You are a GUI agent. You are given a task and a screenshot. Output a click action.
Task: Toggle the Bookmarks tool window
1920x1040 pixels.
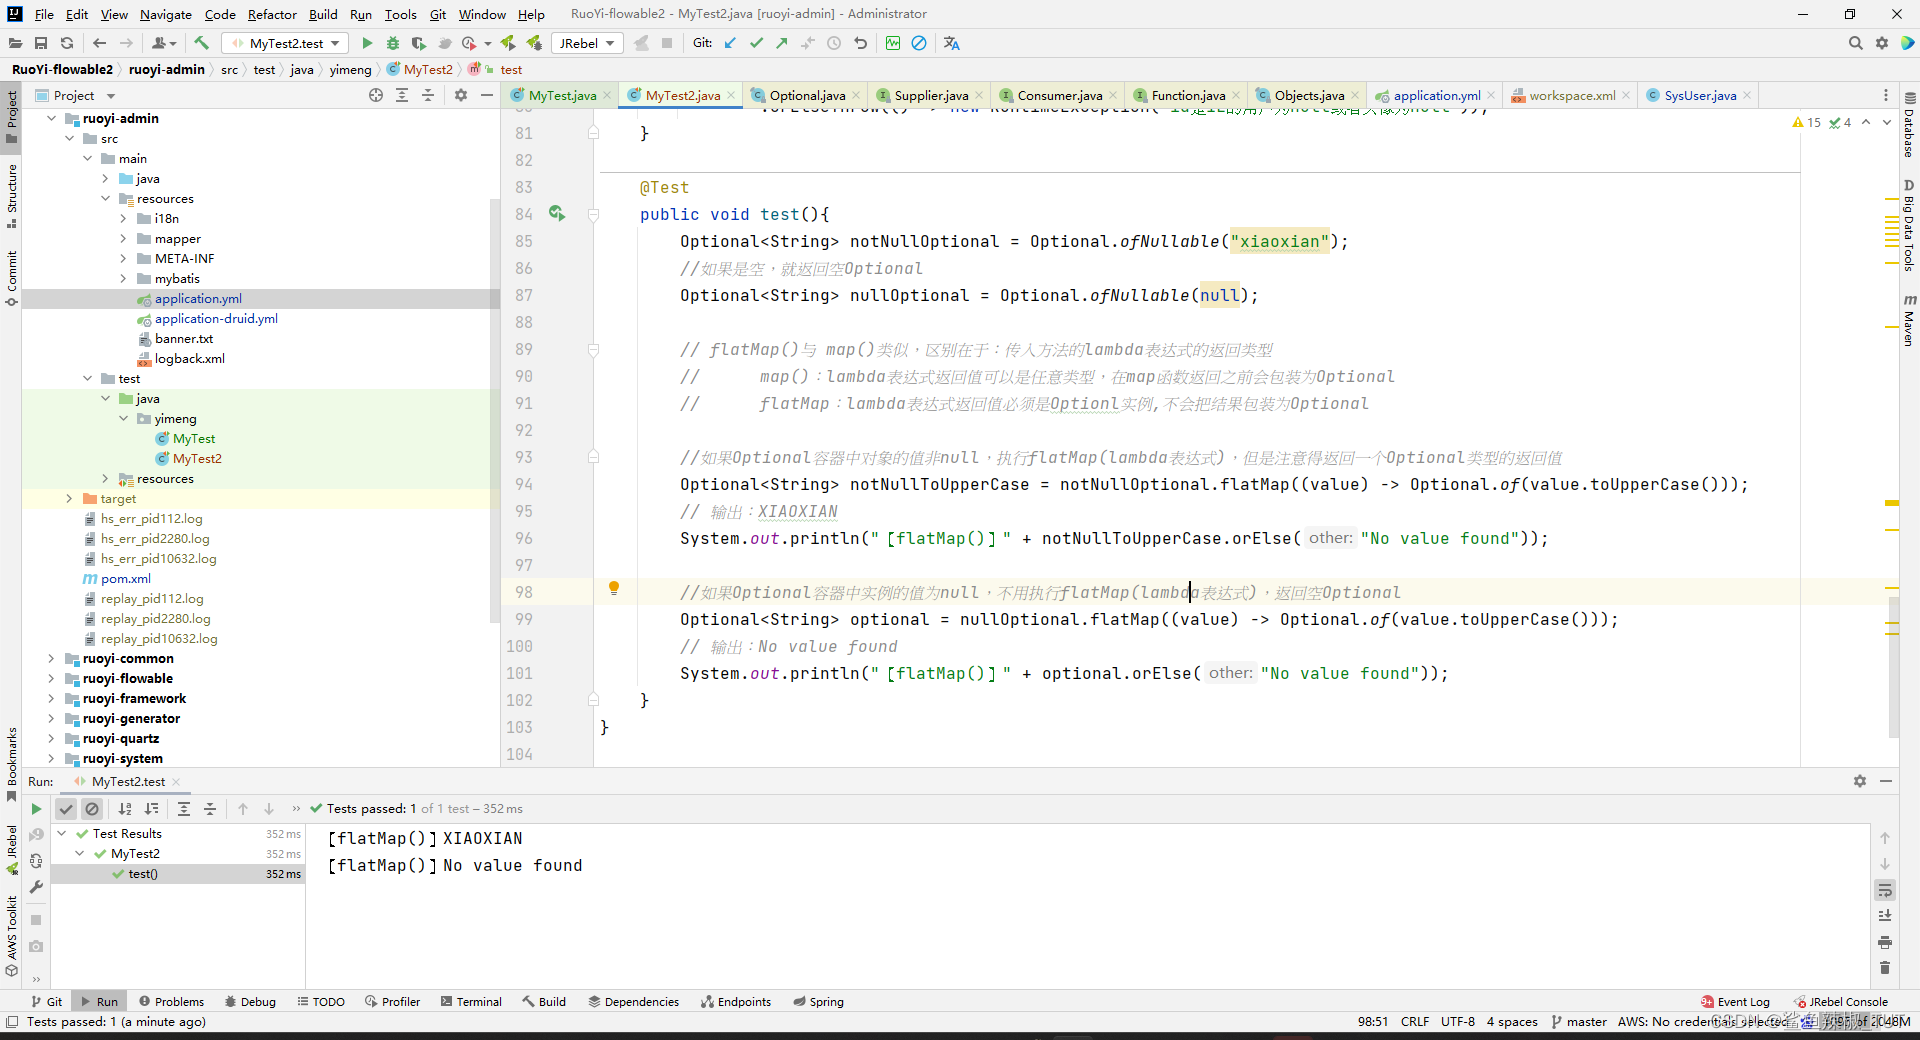(x=11, y=764)
